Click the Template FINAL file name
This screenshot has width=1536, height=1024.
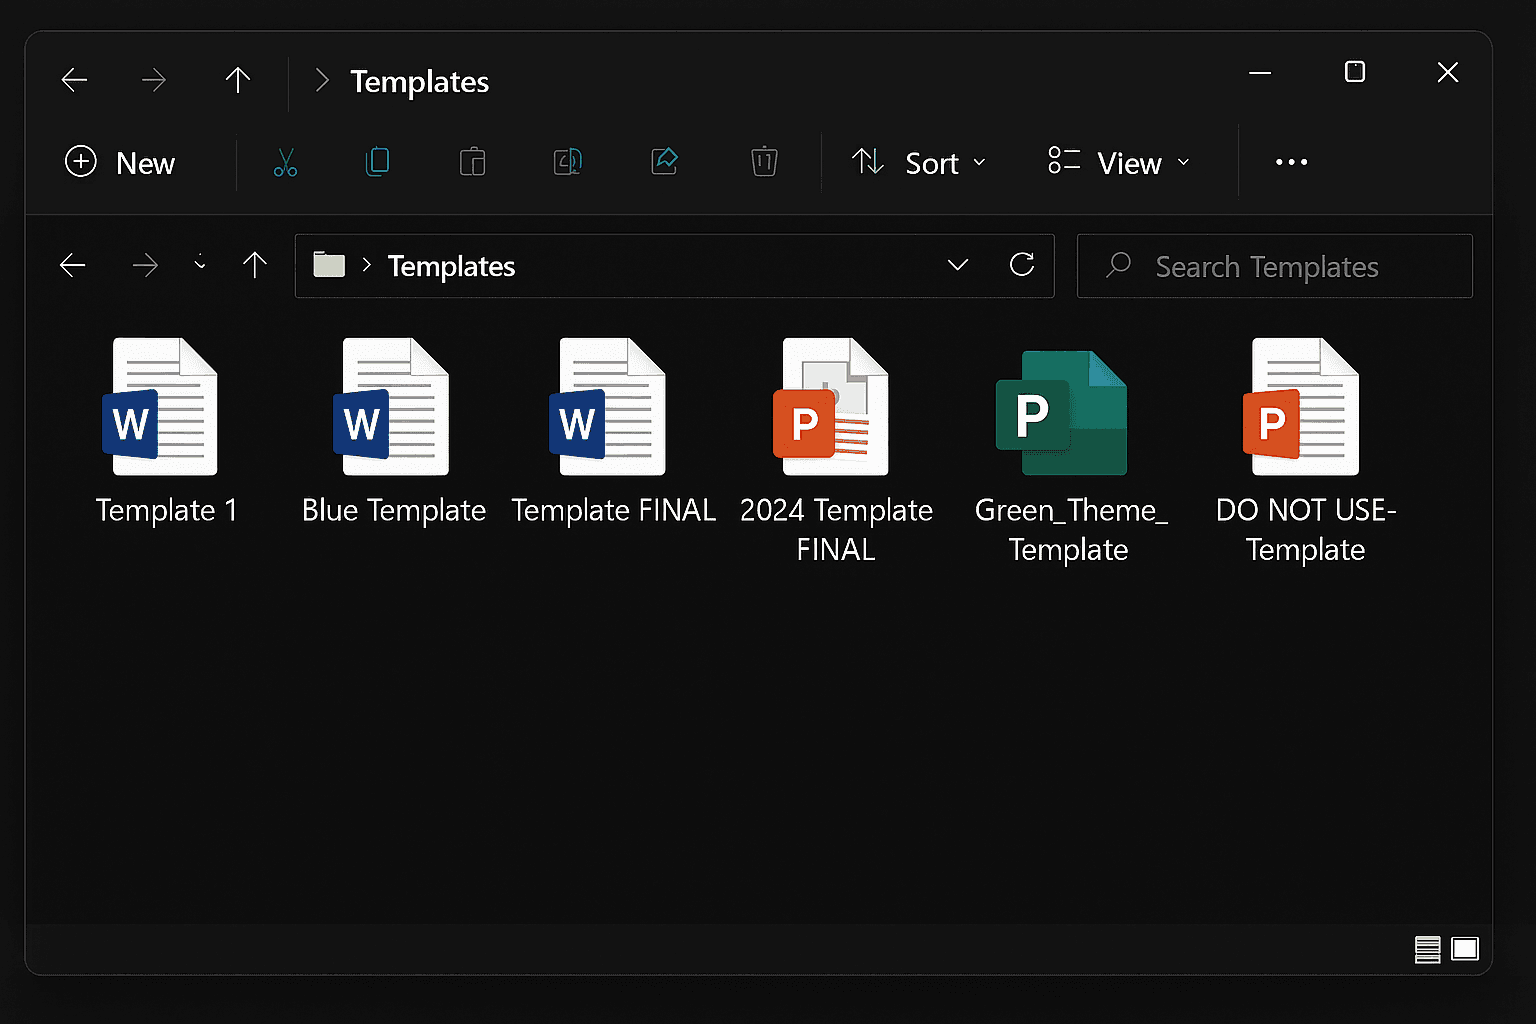pos(614,510)
